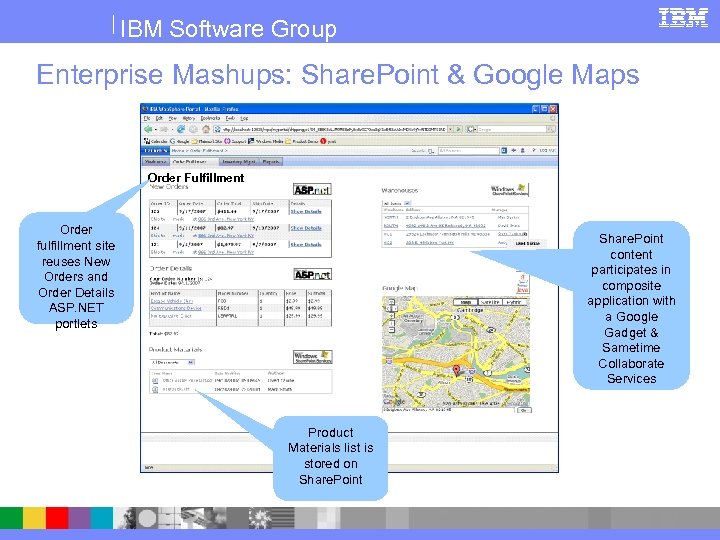
Task: Open the Google bookmark in bookmarks toolbar
Action: [180, 141]
